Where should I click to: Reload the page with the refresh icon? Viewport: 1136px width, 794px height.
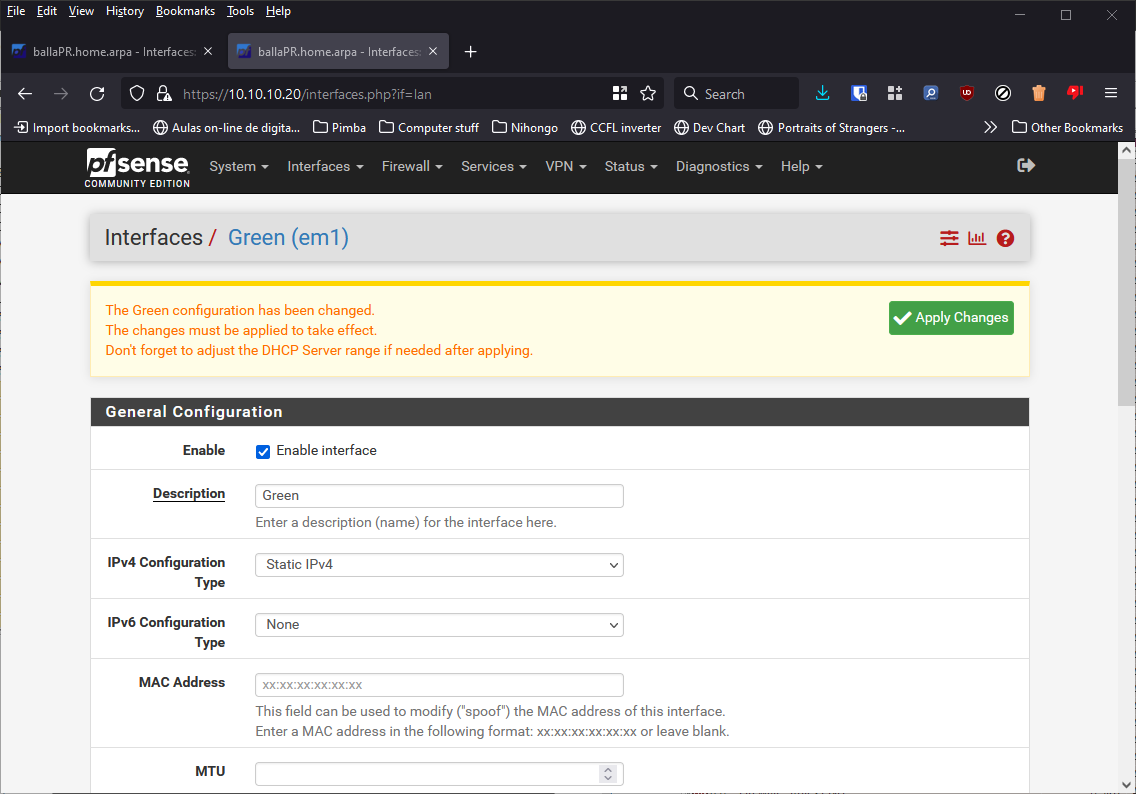97,94
